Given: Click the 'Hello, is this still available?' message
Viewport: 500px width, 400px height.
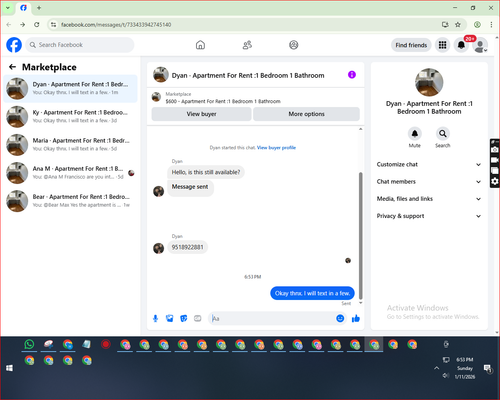Looking at the screenshot, I should [206, 172].
